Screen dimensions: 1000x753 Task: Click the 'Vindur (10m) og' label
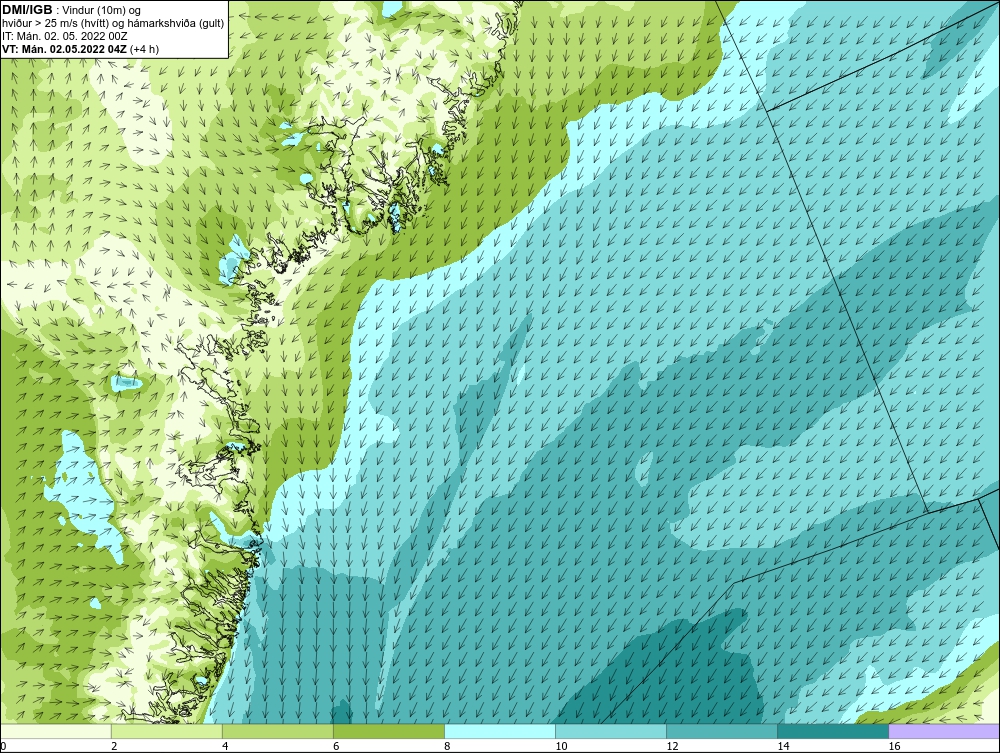coord(102,10)
